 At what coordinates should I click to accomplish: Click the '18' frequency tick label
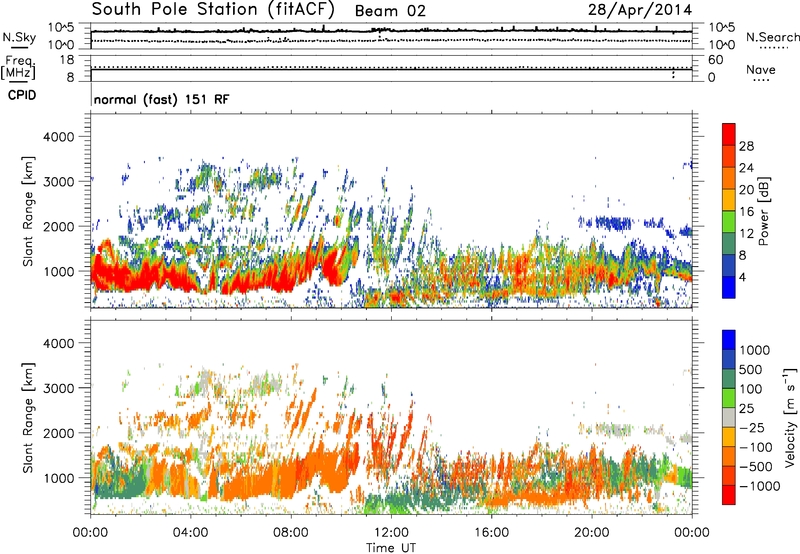click(x=67, y=60)
